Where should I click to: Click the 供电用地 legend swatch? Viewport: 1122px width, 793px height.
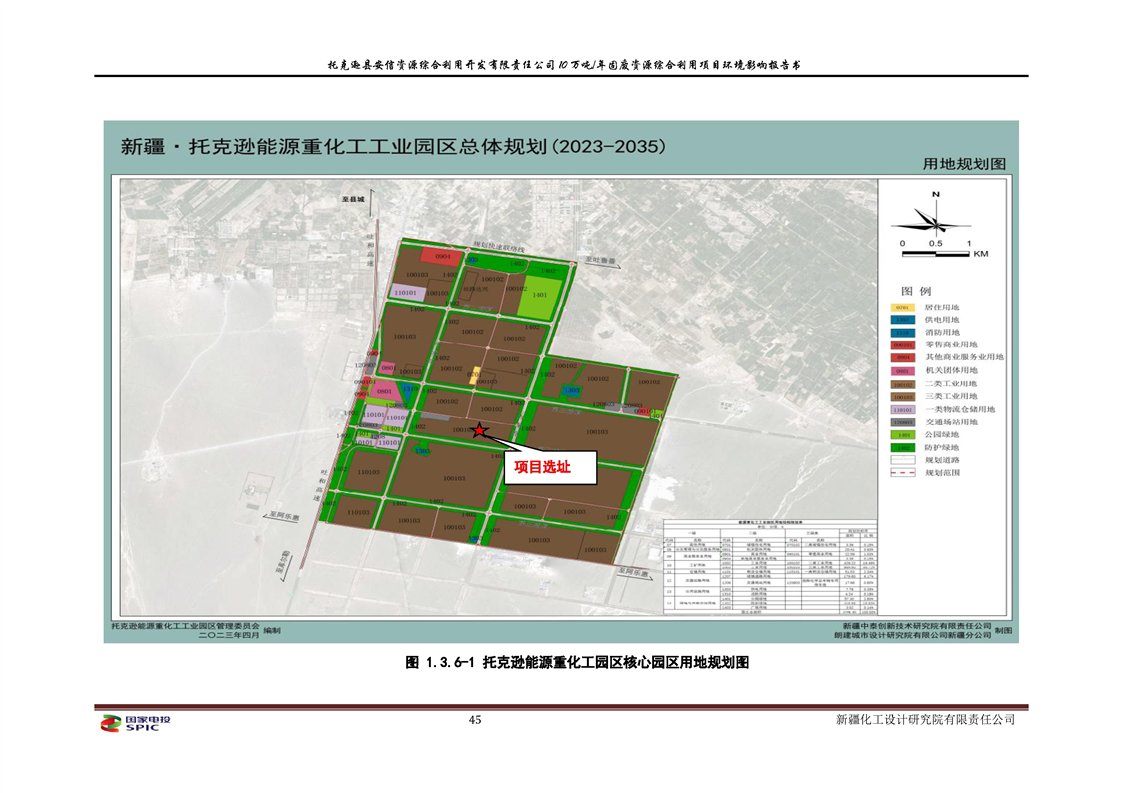click(903, 320)
